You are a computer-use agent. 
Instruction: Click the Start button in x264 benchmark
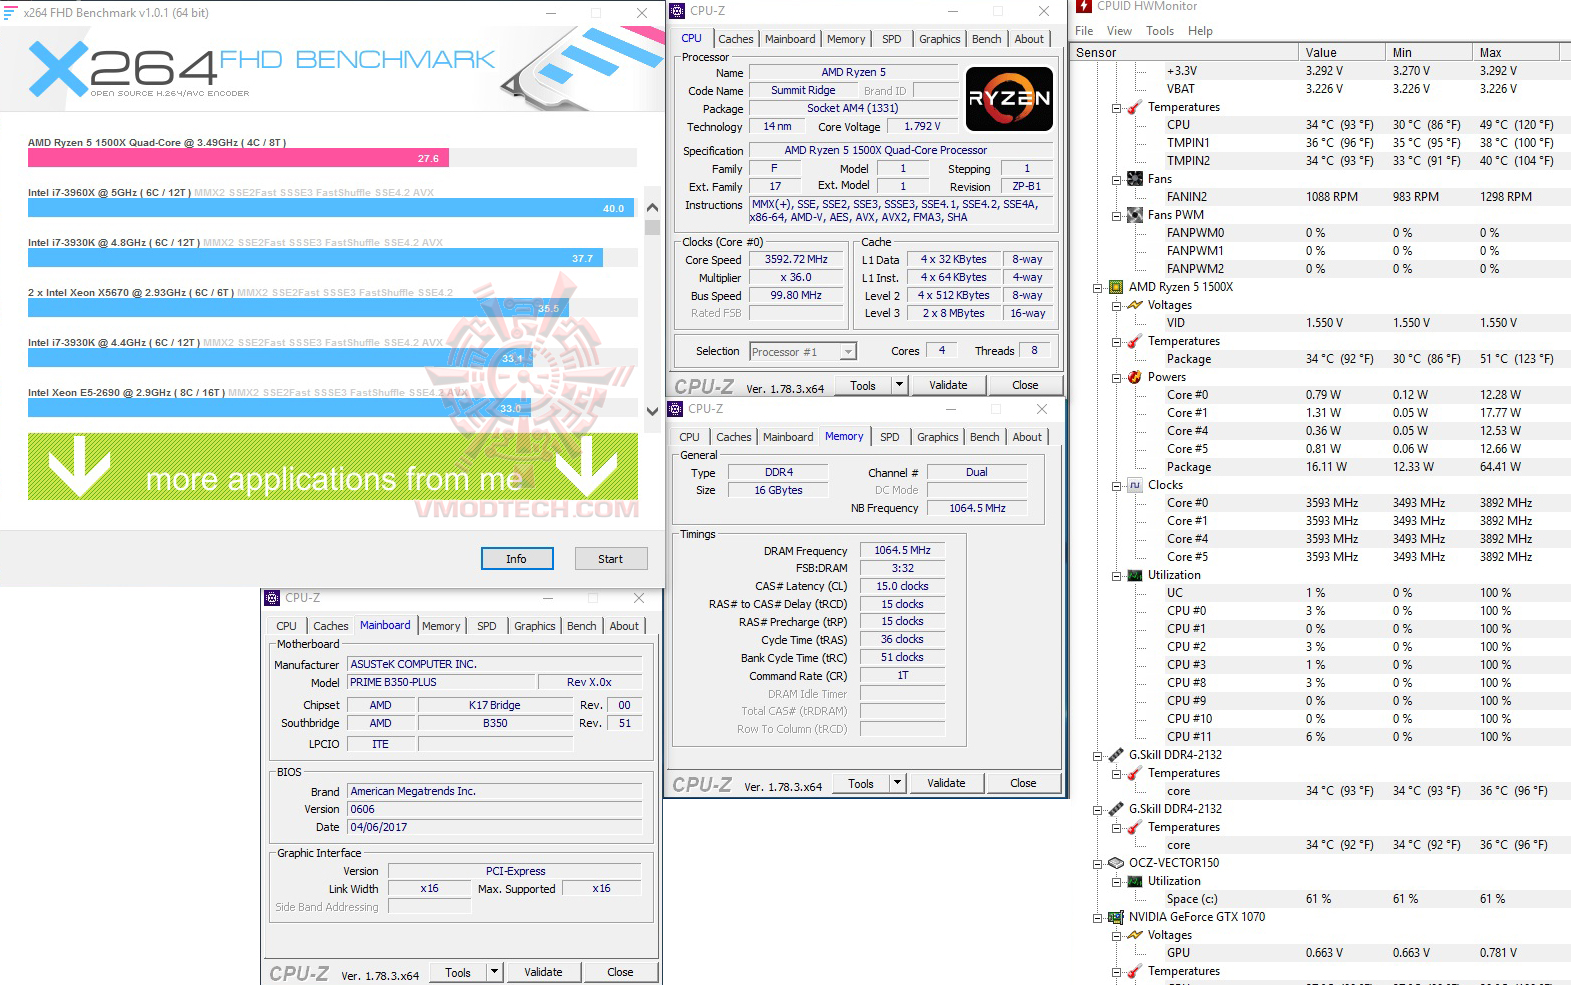610,559
